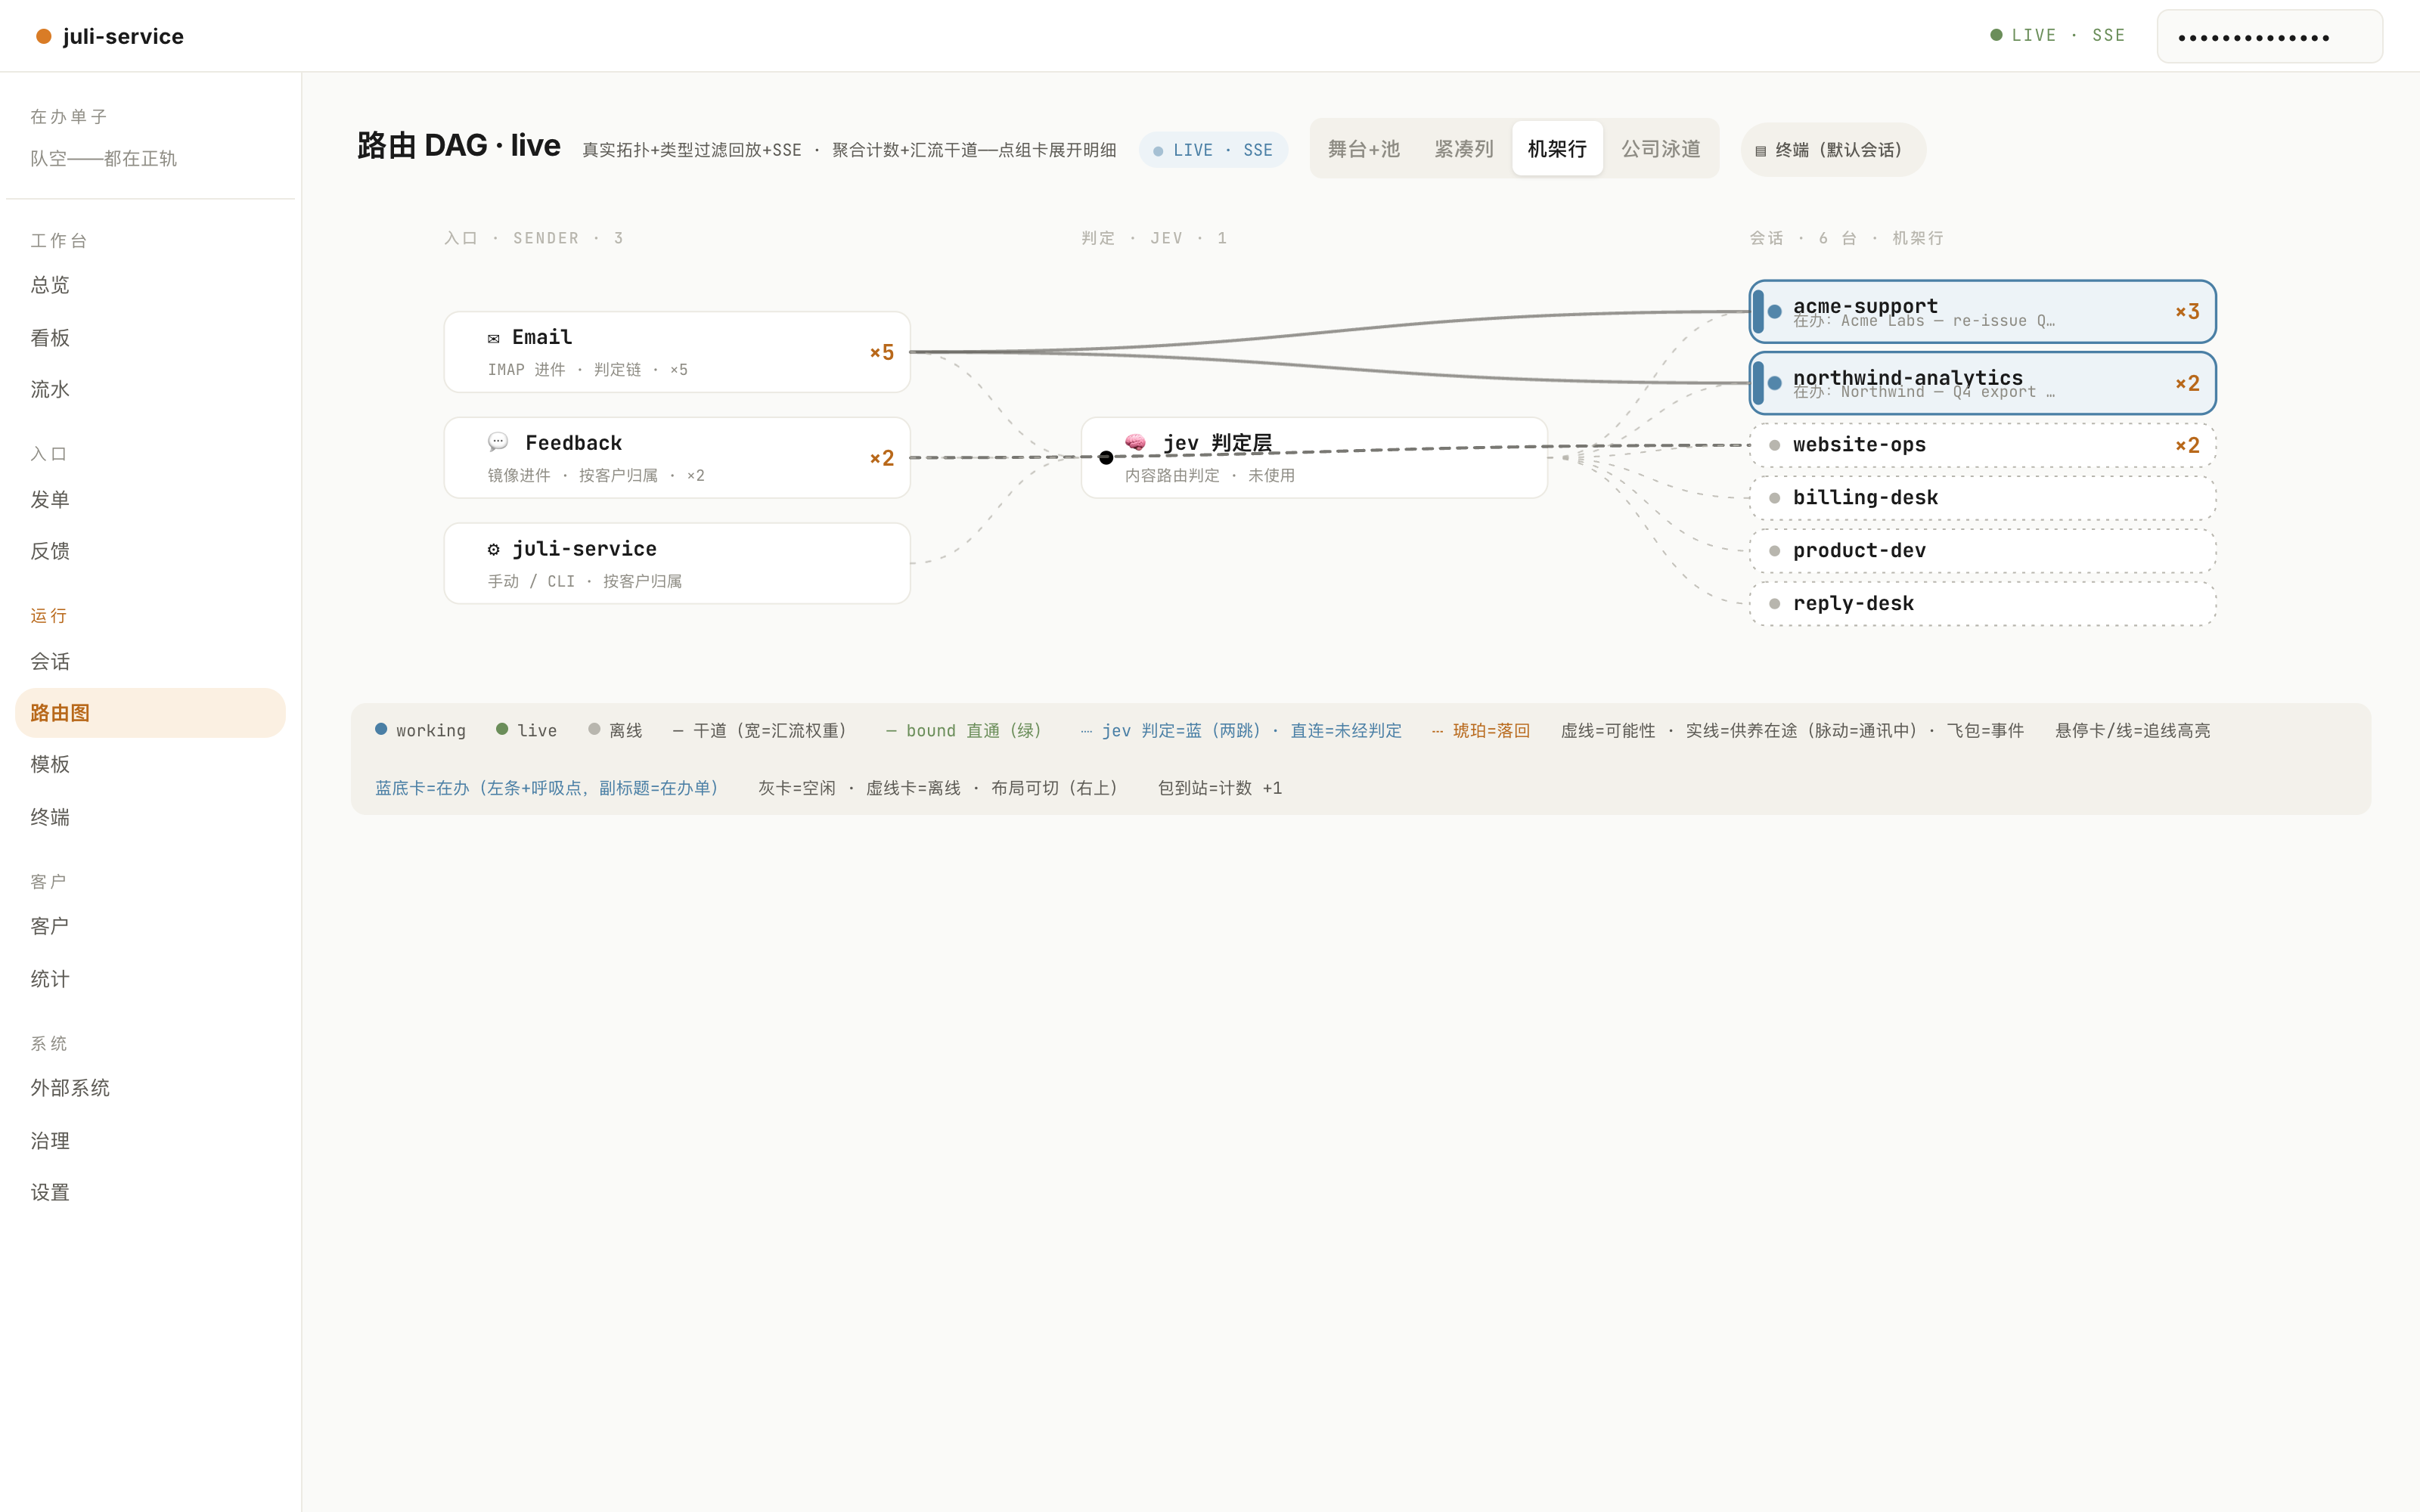Go to 发单 page
Screen dimensions: 2420x1512
click(x=150, y=499)
